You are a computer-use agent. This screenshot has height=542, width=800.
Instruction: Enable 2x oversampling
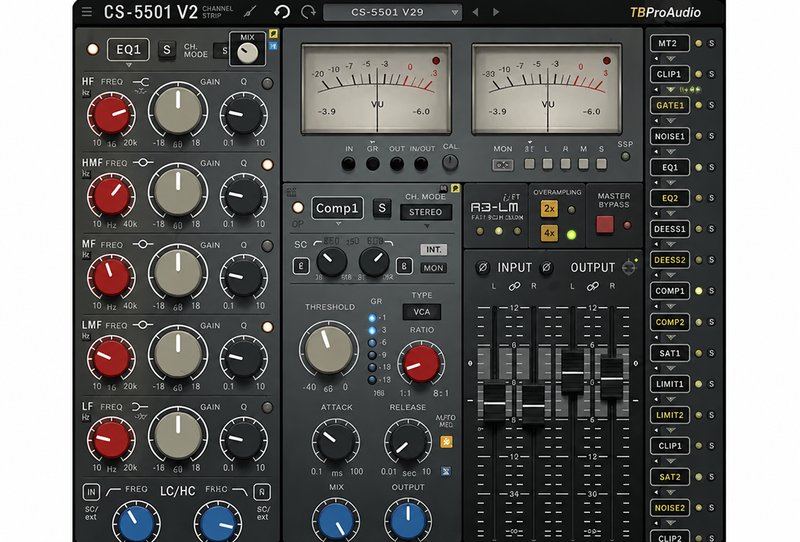pos(549,208)
